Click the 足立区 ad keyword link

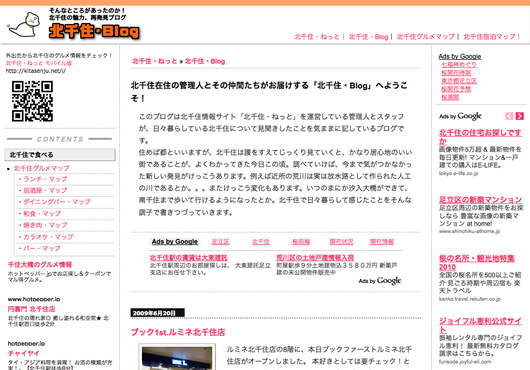coord(220,242)
